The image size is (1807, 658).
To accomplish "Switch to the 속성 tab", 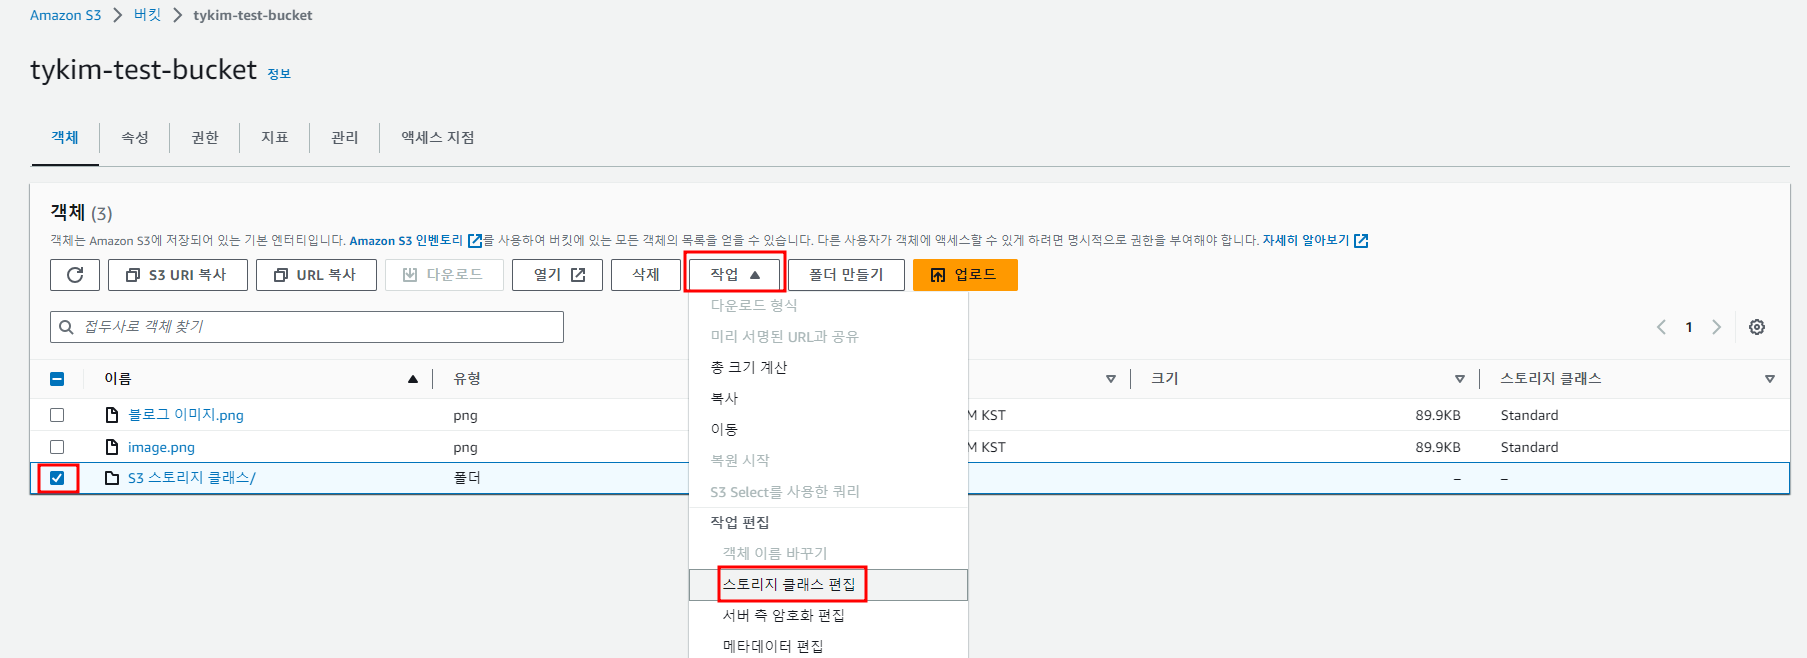I will pos(135,137).
